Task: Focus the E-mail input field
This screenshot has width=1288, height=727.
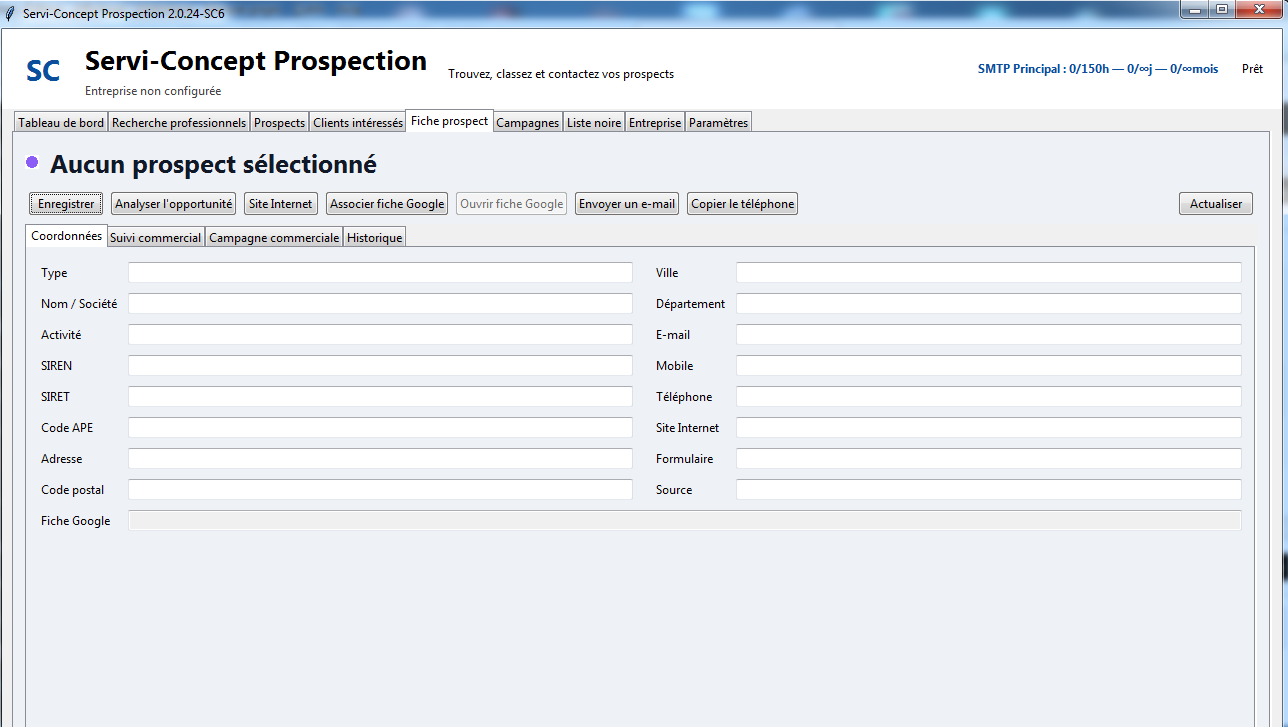Action: tap(989, 335)
